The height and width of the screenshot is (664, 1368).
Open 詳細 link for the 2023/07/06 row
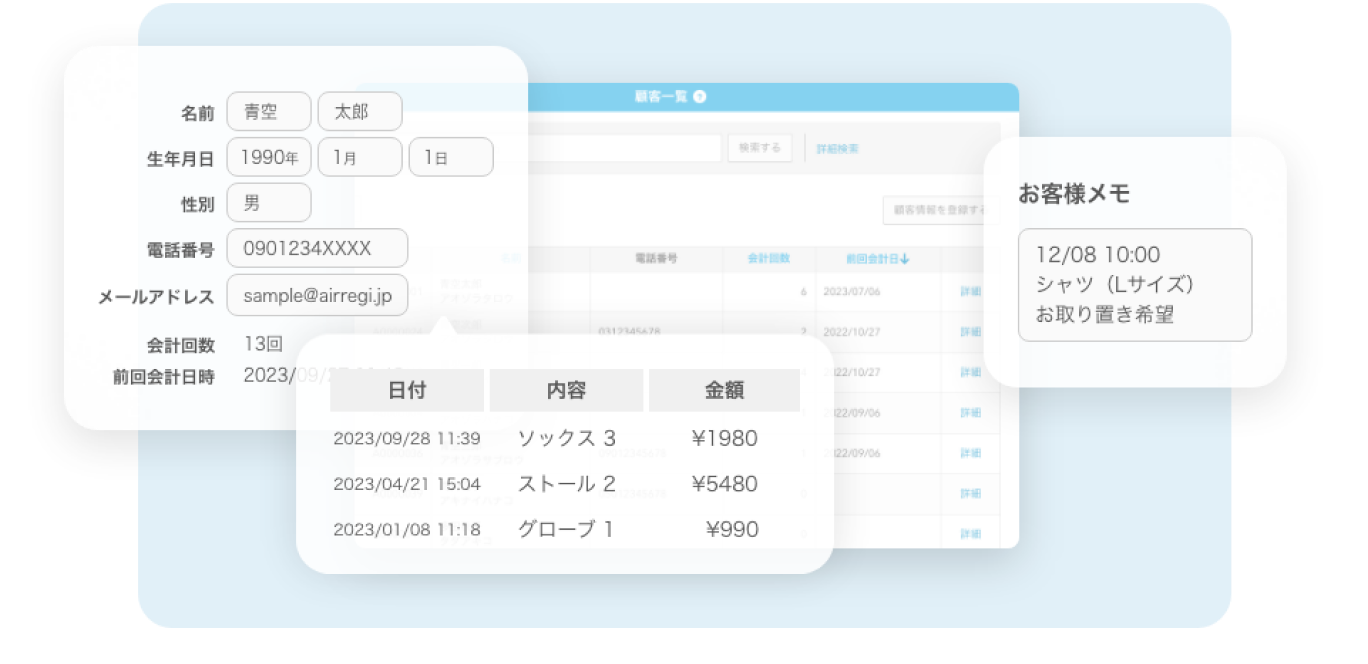coord(970,291)
